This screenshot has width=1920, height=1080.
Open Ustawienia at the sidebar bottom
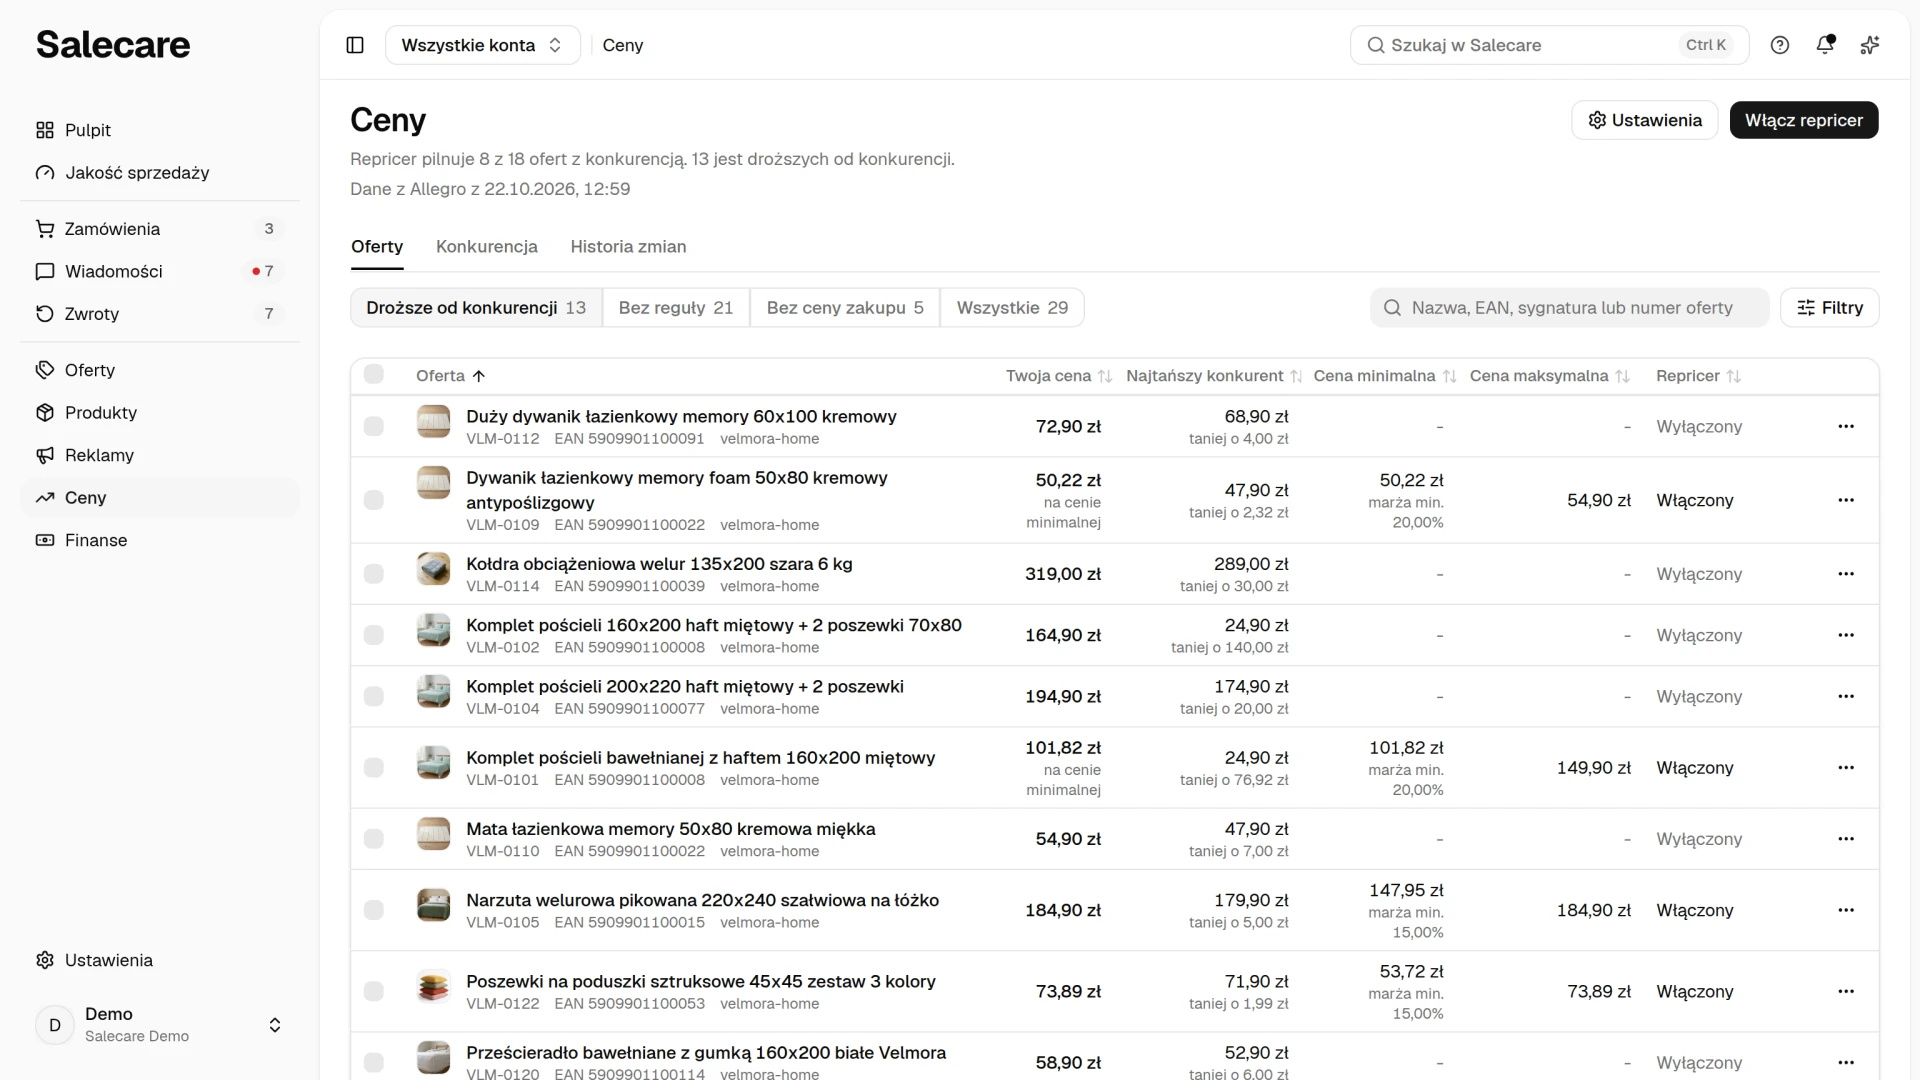160,960
